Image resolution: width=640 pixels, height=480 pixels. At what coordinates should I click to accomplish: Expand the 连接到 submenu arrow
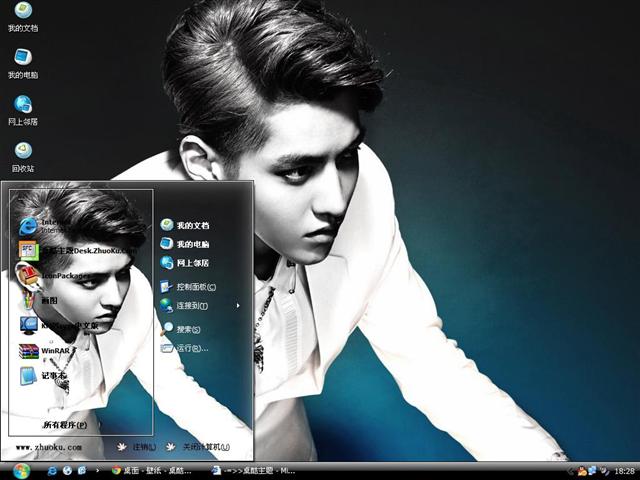point(238,305)
